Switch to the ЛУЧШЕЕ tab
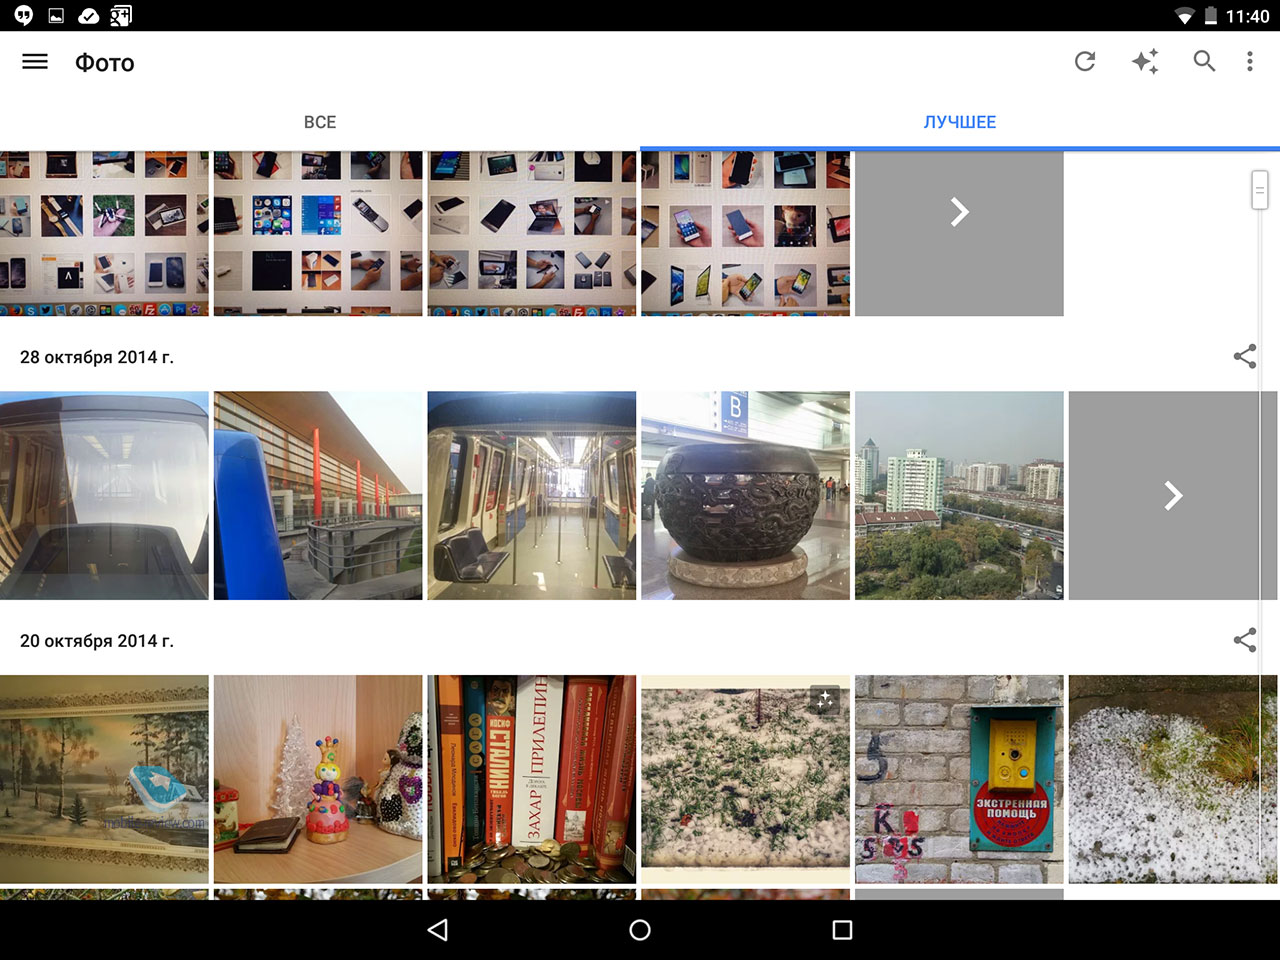 tap(960, 122)
